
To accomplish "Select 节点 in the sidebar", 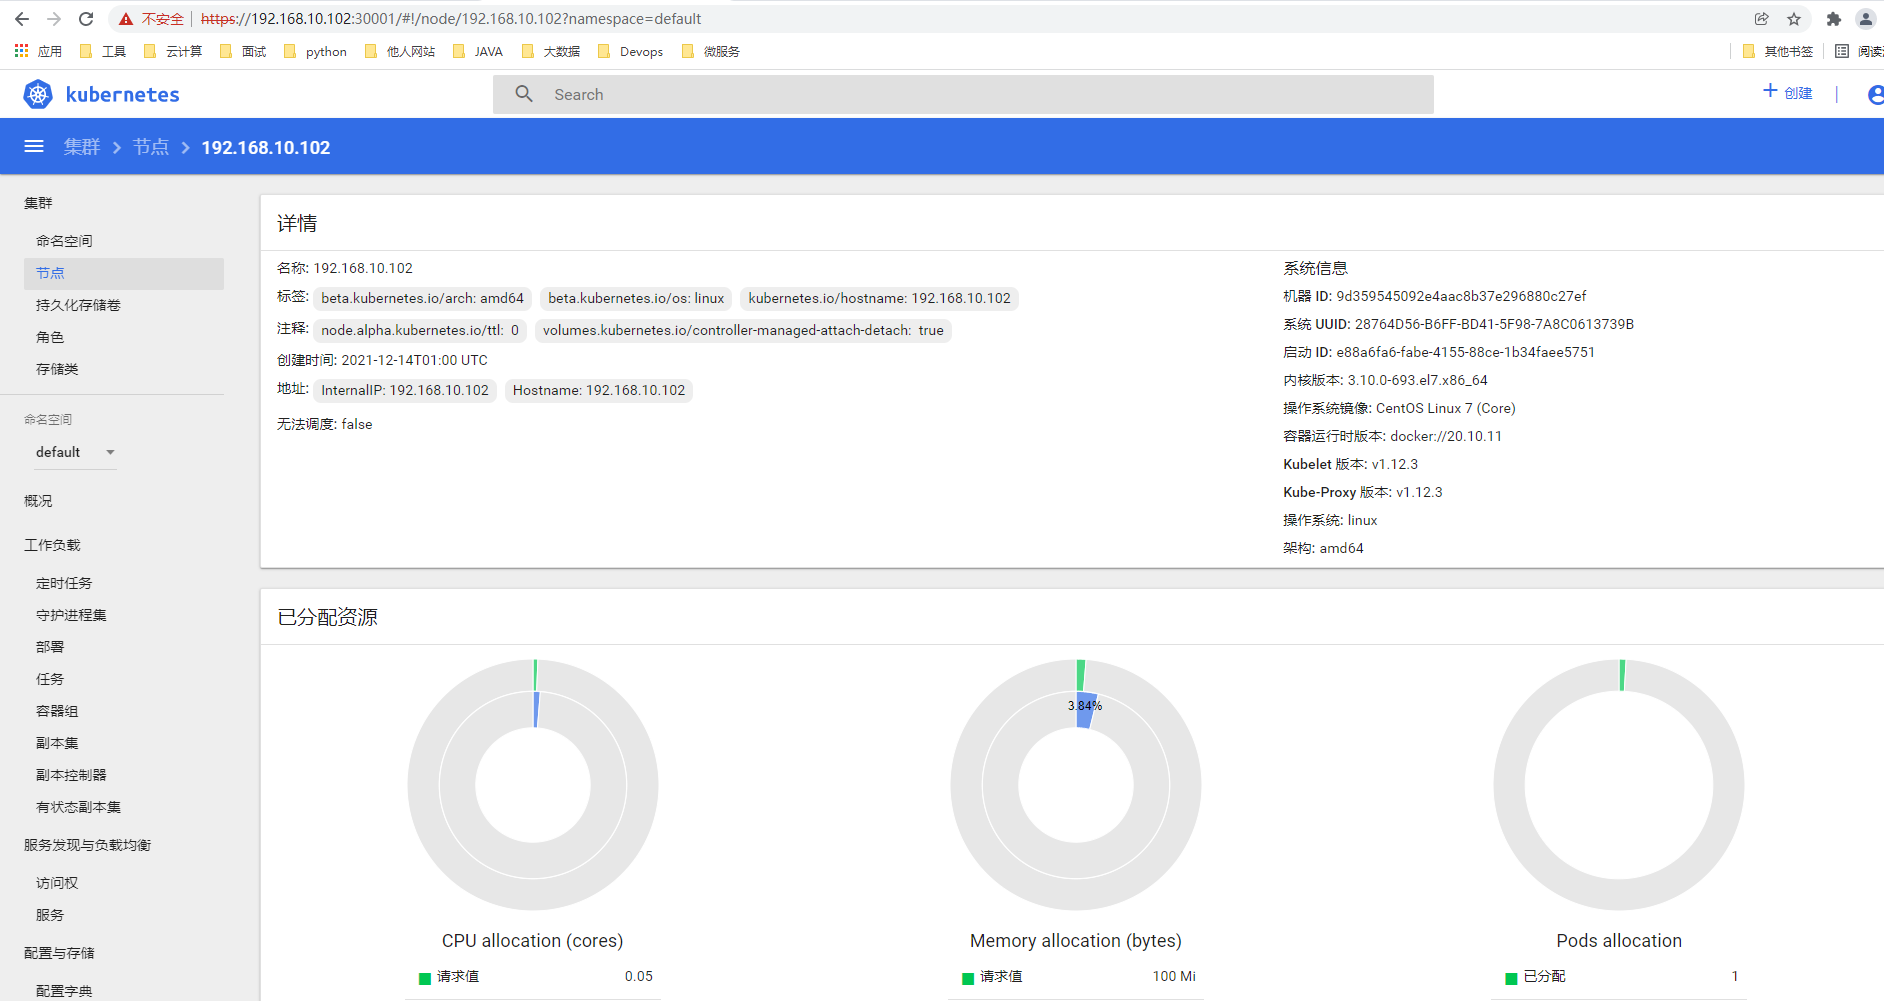I will pyautogui.click(x=124, y=273).
